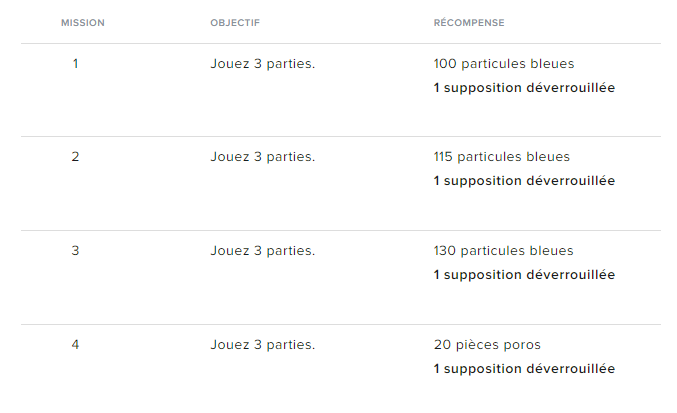Click mission 2 '1 supposition déverrouillée' text
Viewport: 677px width, 413px height.
(x=524, y=181)
